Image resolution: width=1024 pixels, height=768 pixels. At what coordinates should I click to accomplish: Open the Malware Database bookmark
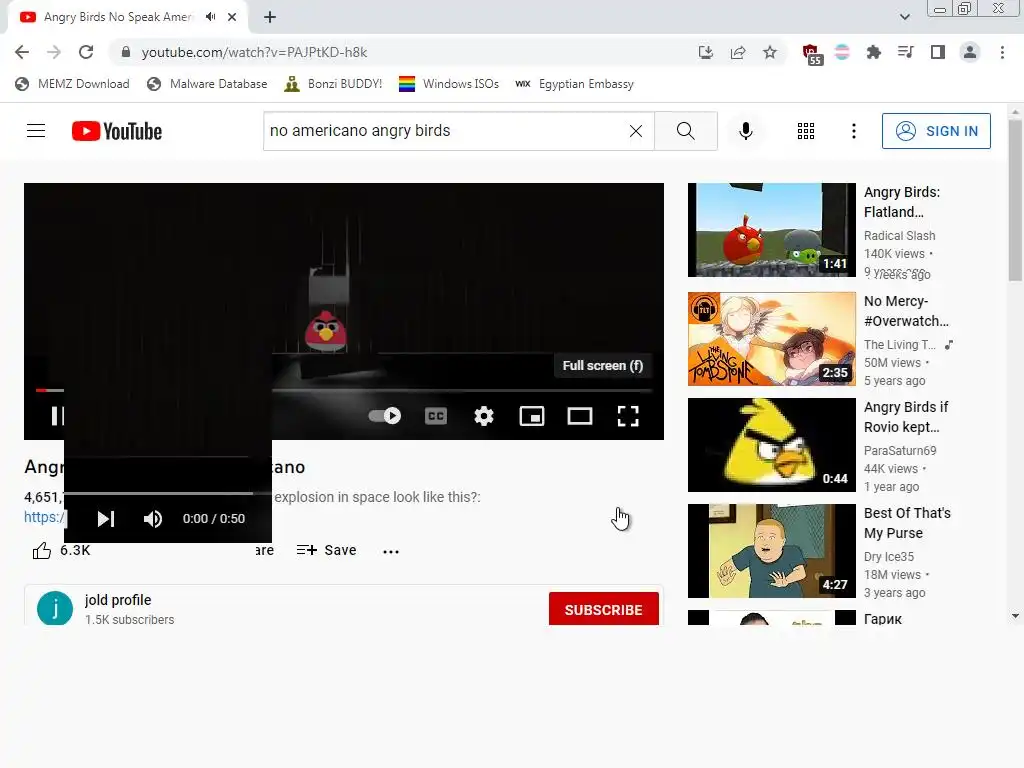click(207, 84)
